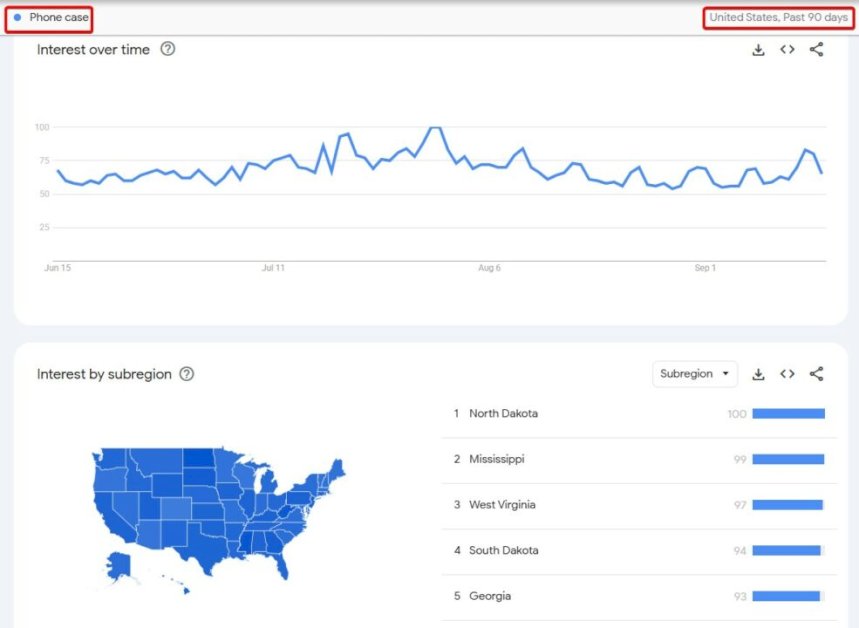
Task: Select Mississippi from the subregion list
Action: coord(498,459)
